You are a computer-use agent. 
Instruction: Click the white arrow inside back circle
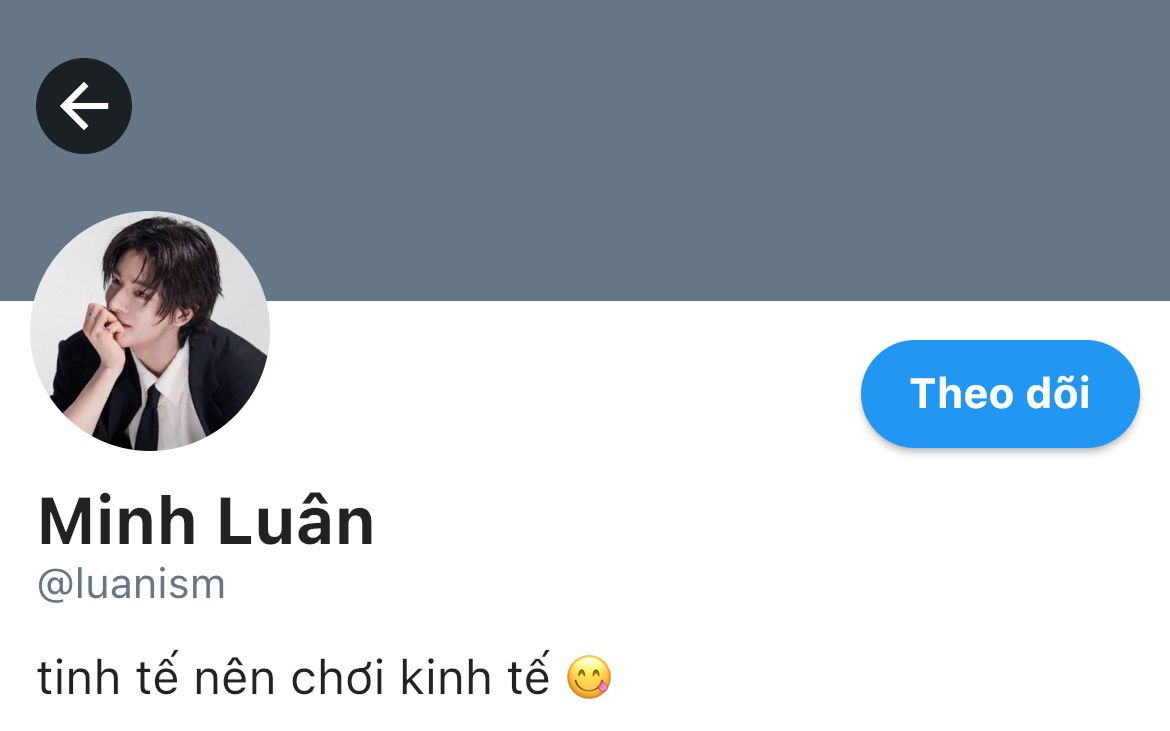[x=84, y=106]
